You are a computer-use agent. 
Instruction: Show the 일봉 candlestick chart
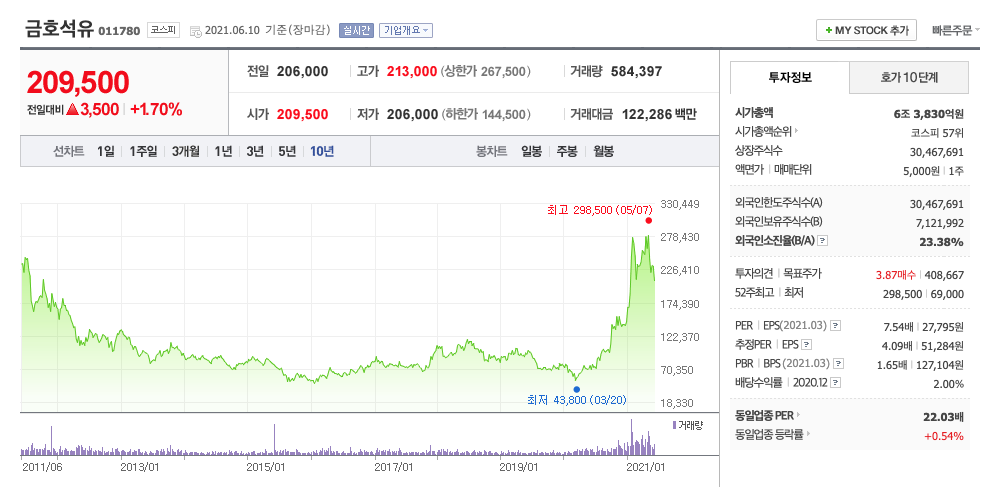pyautogui.click(x=532, y=152)
